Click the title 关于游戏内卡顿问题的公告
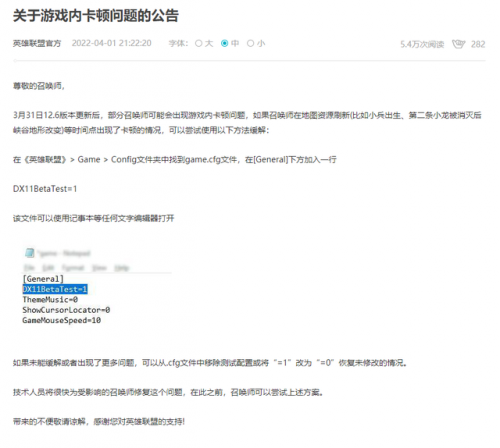Screen dimensions: 500x448 click(x=96, y=16)
